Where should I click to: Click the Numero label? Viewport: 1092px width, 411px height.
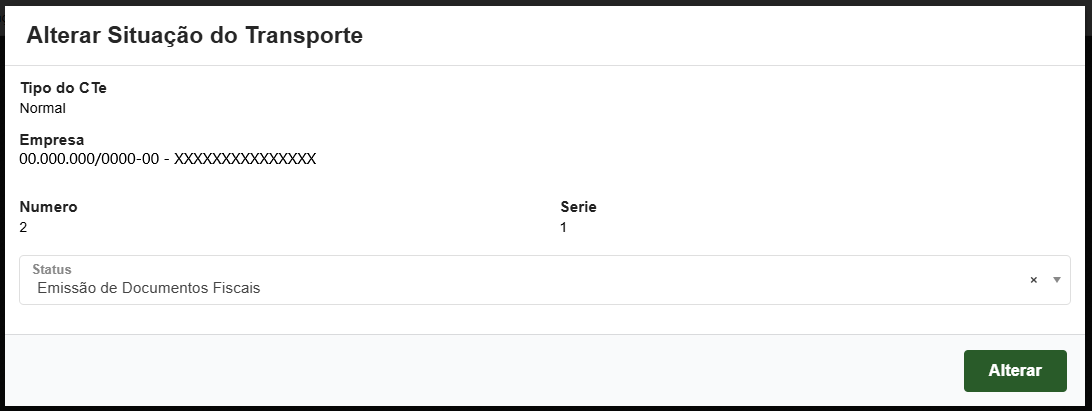(48, 207)
